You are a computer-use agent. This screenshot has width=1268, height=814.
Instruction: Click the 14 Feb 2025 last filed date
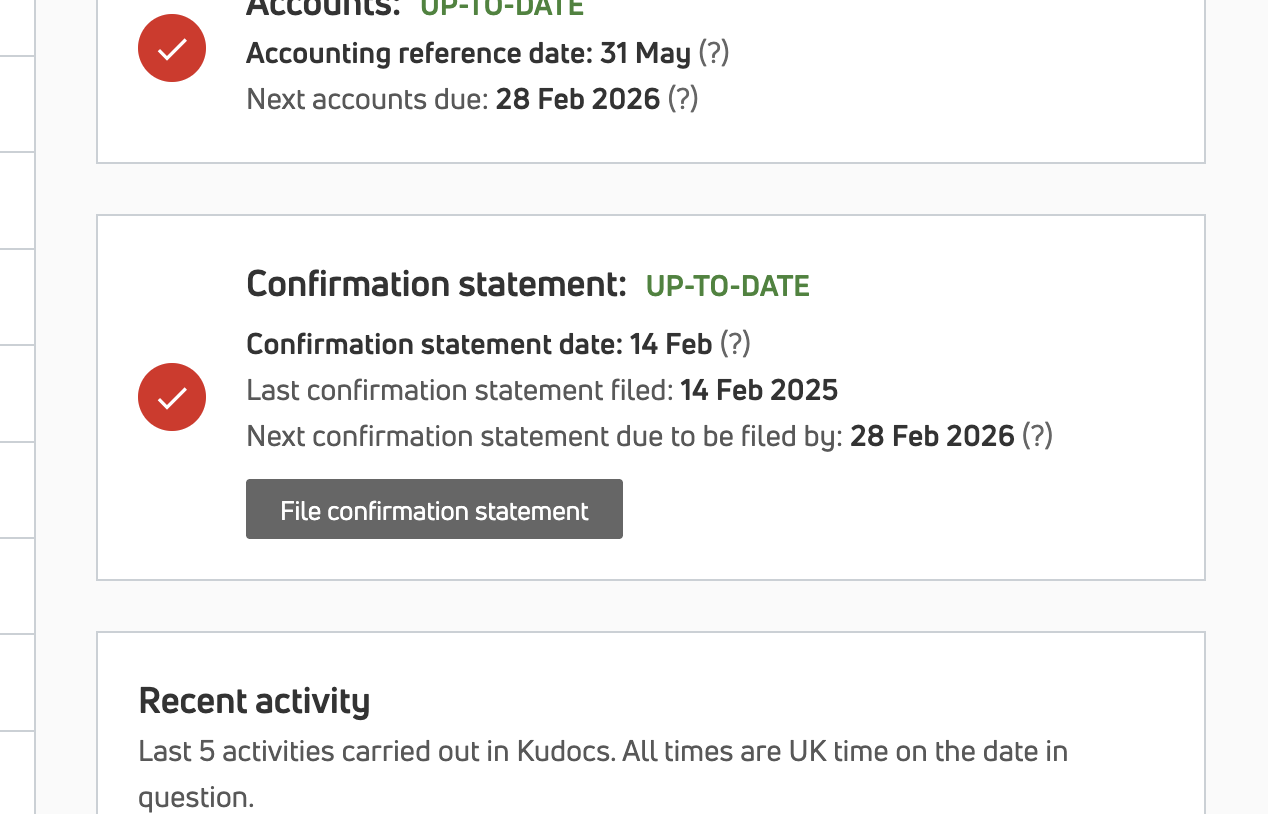[758, 390]
